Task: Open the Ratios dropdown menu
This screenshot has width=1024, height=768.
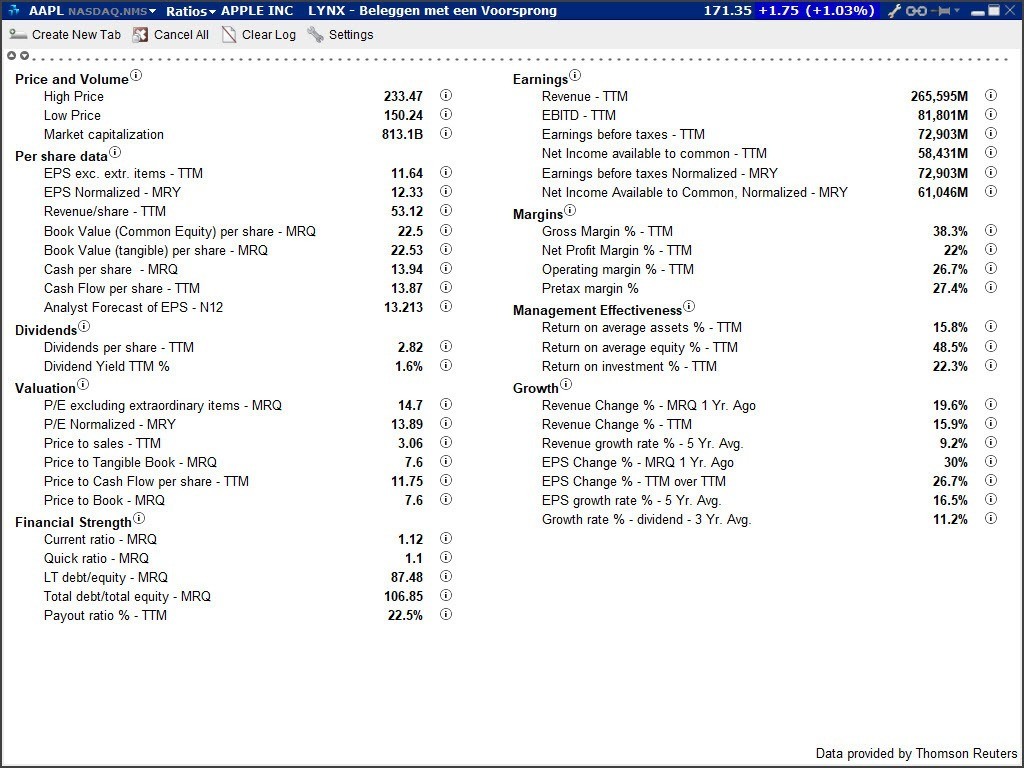Action: [x=190, y=11]
